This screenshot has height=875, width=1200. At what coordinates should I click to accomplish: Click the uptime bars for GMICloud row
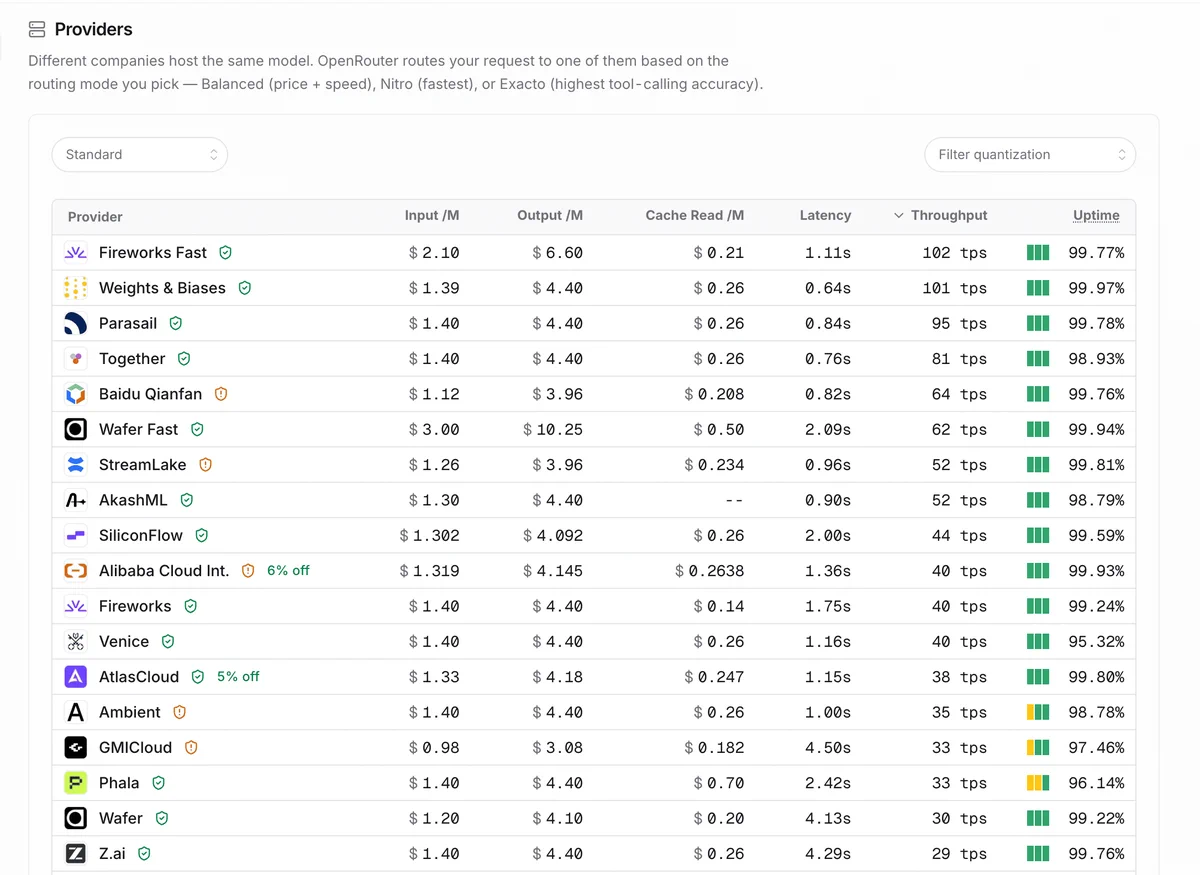pos(1038,748)
